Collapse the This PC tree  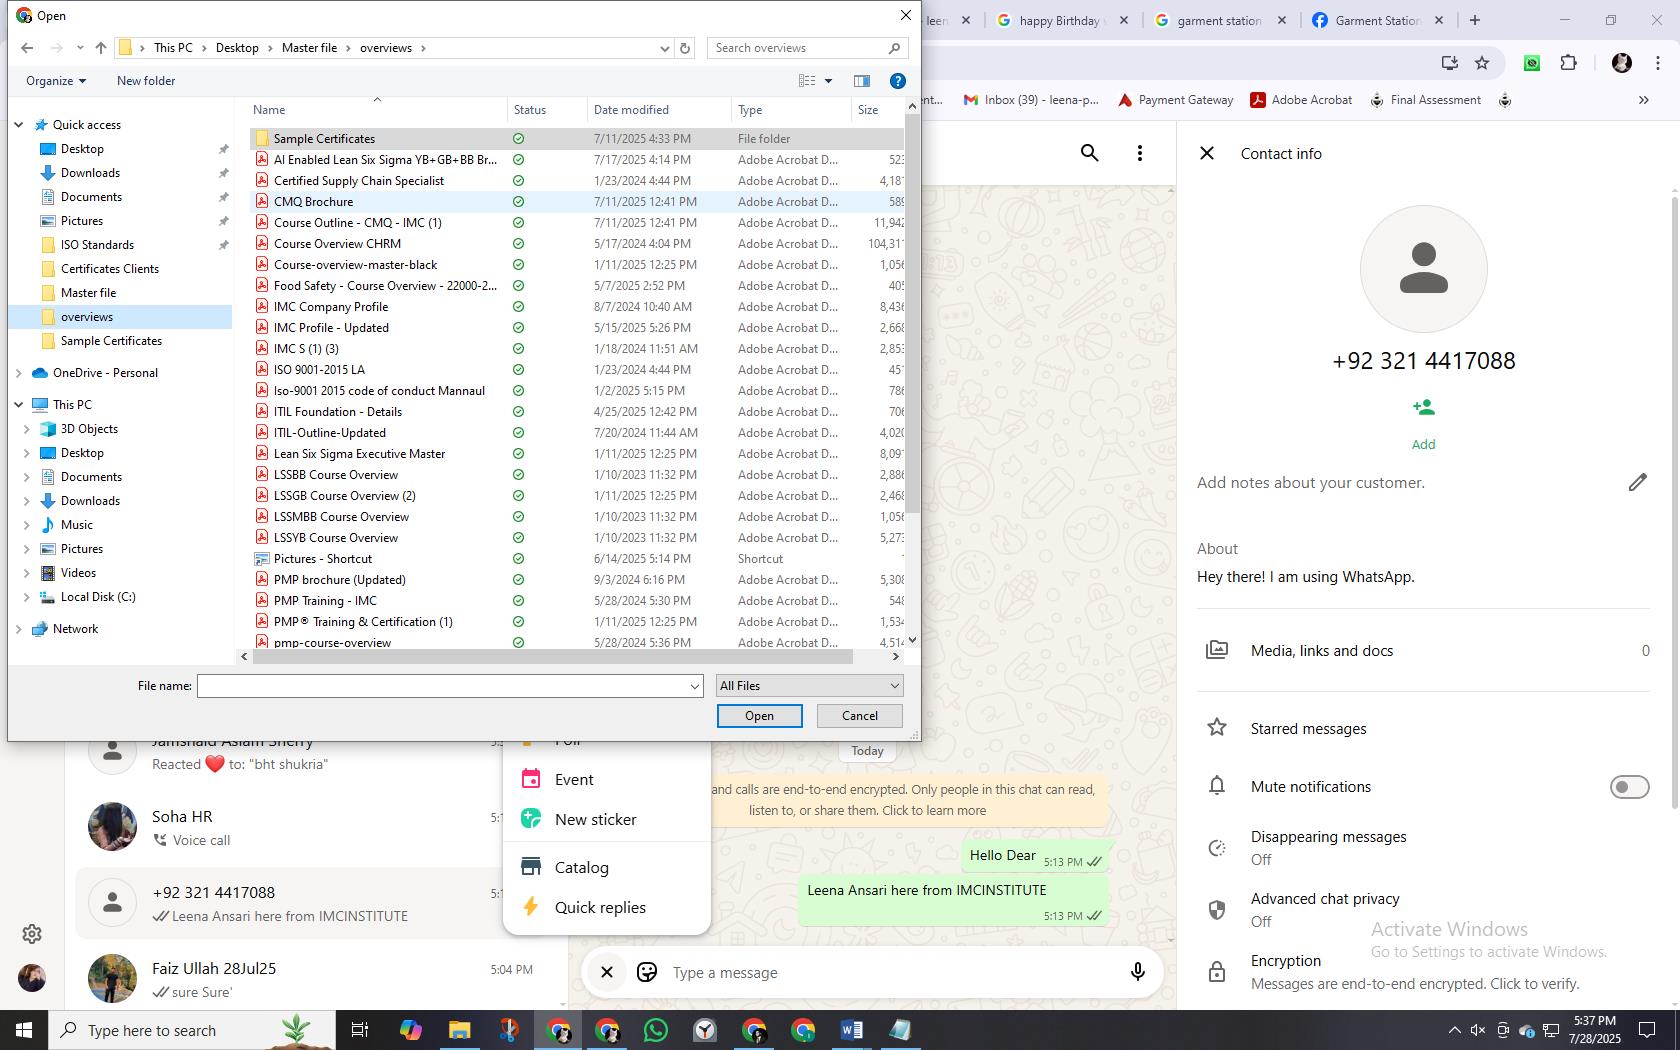click(x=19, y=405)
